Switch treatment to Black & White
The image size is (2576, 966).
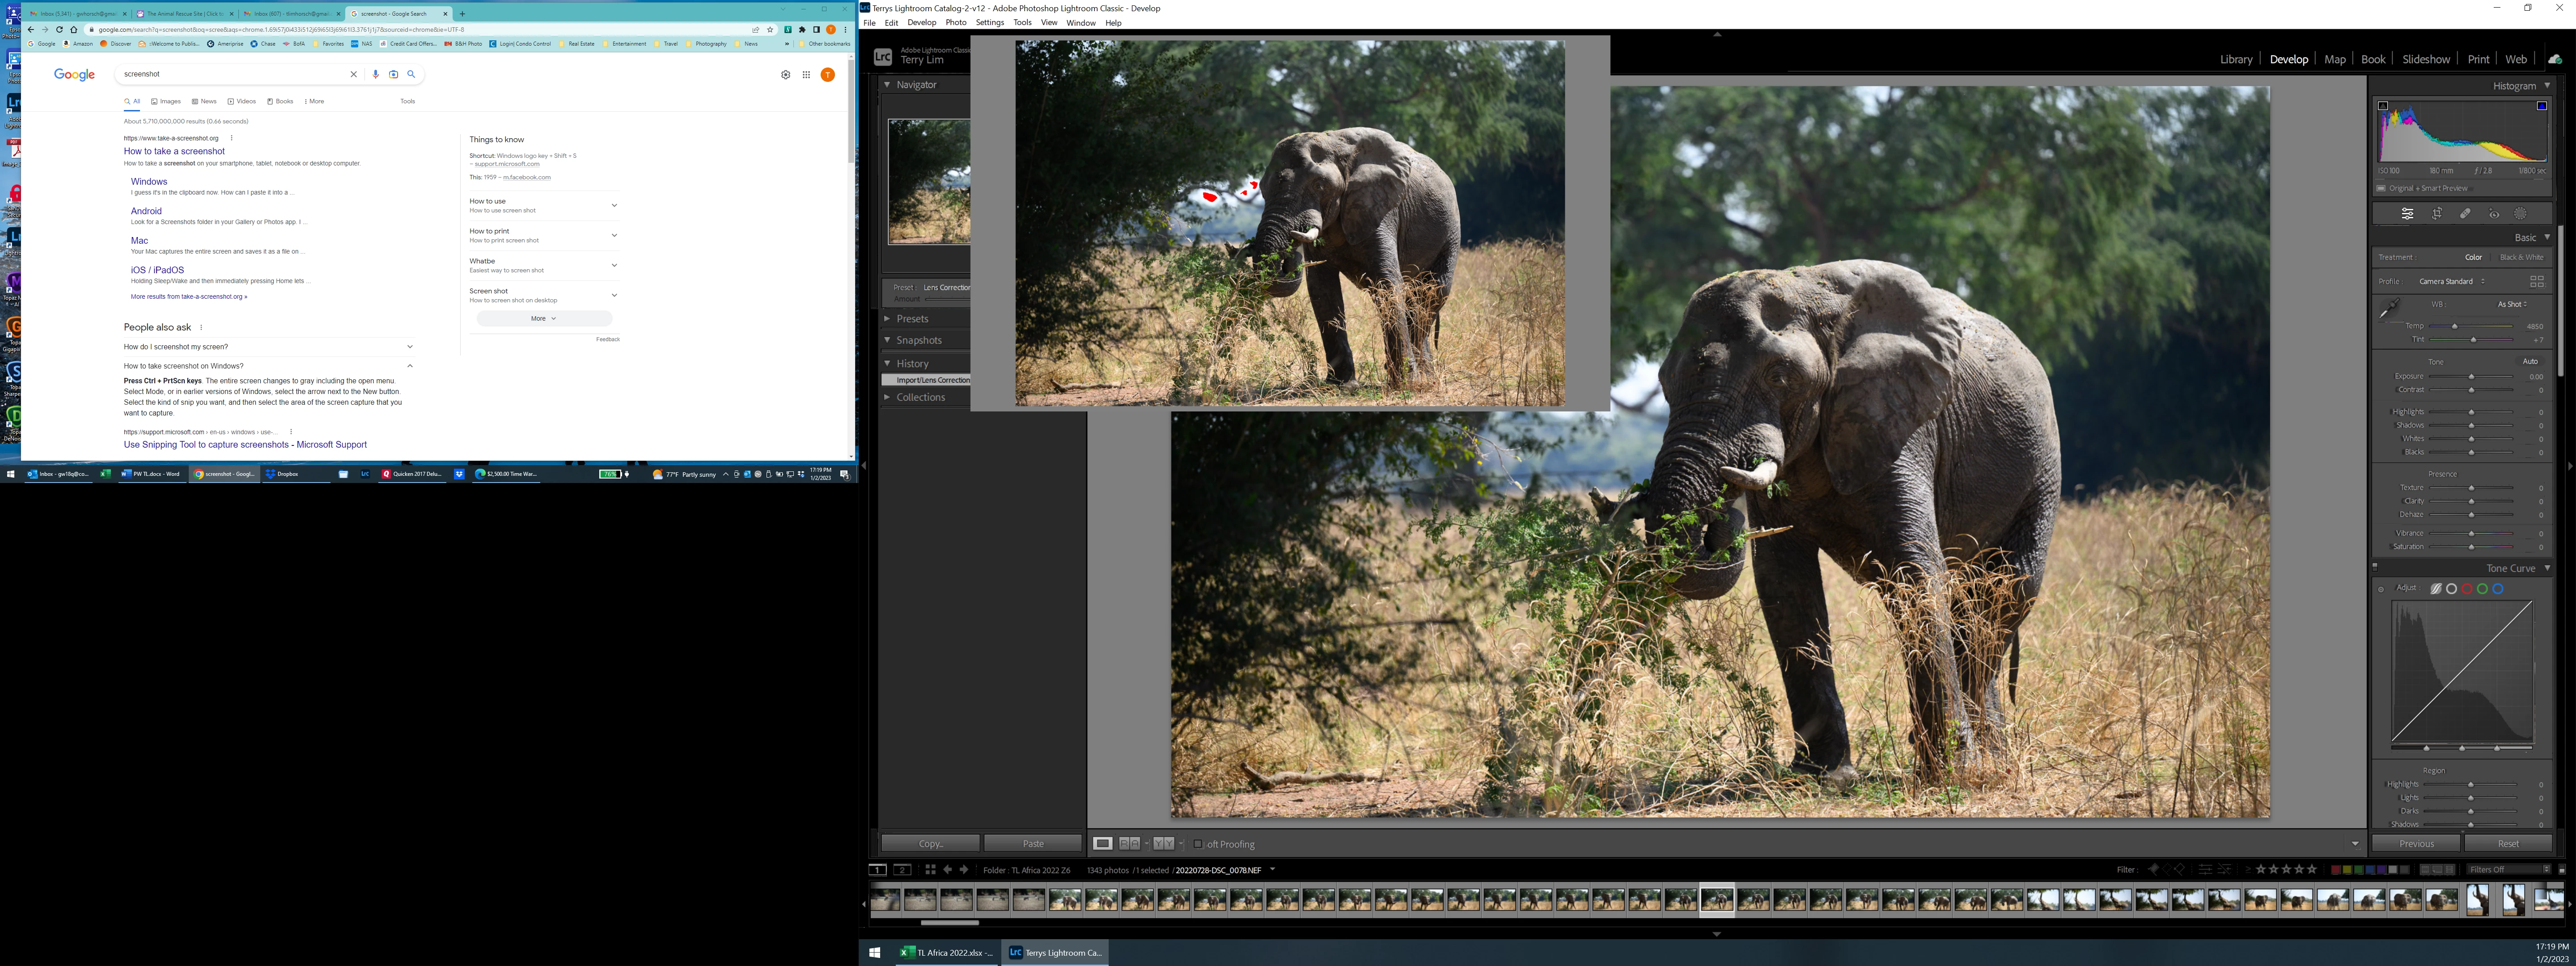pyautogui.click(x=2521, y=257)
